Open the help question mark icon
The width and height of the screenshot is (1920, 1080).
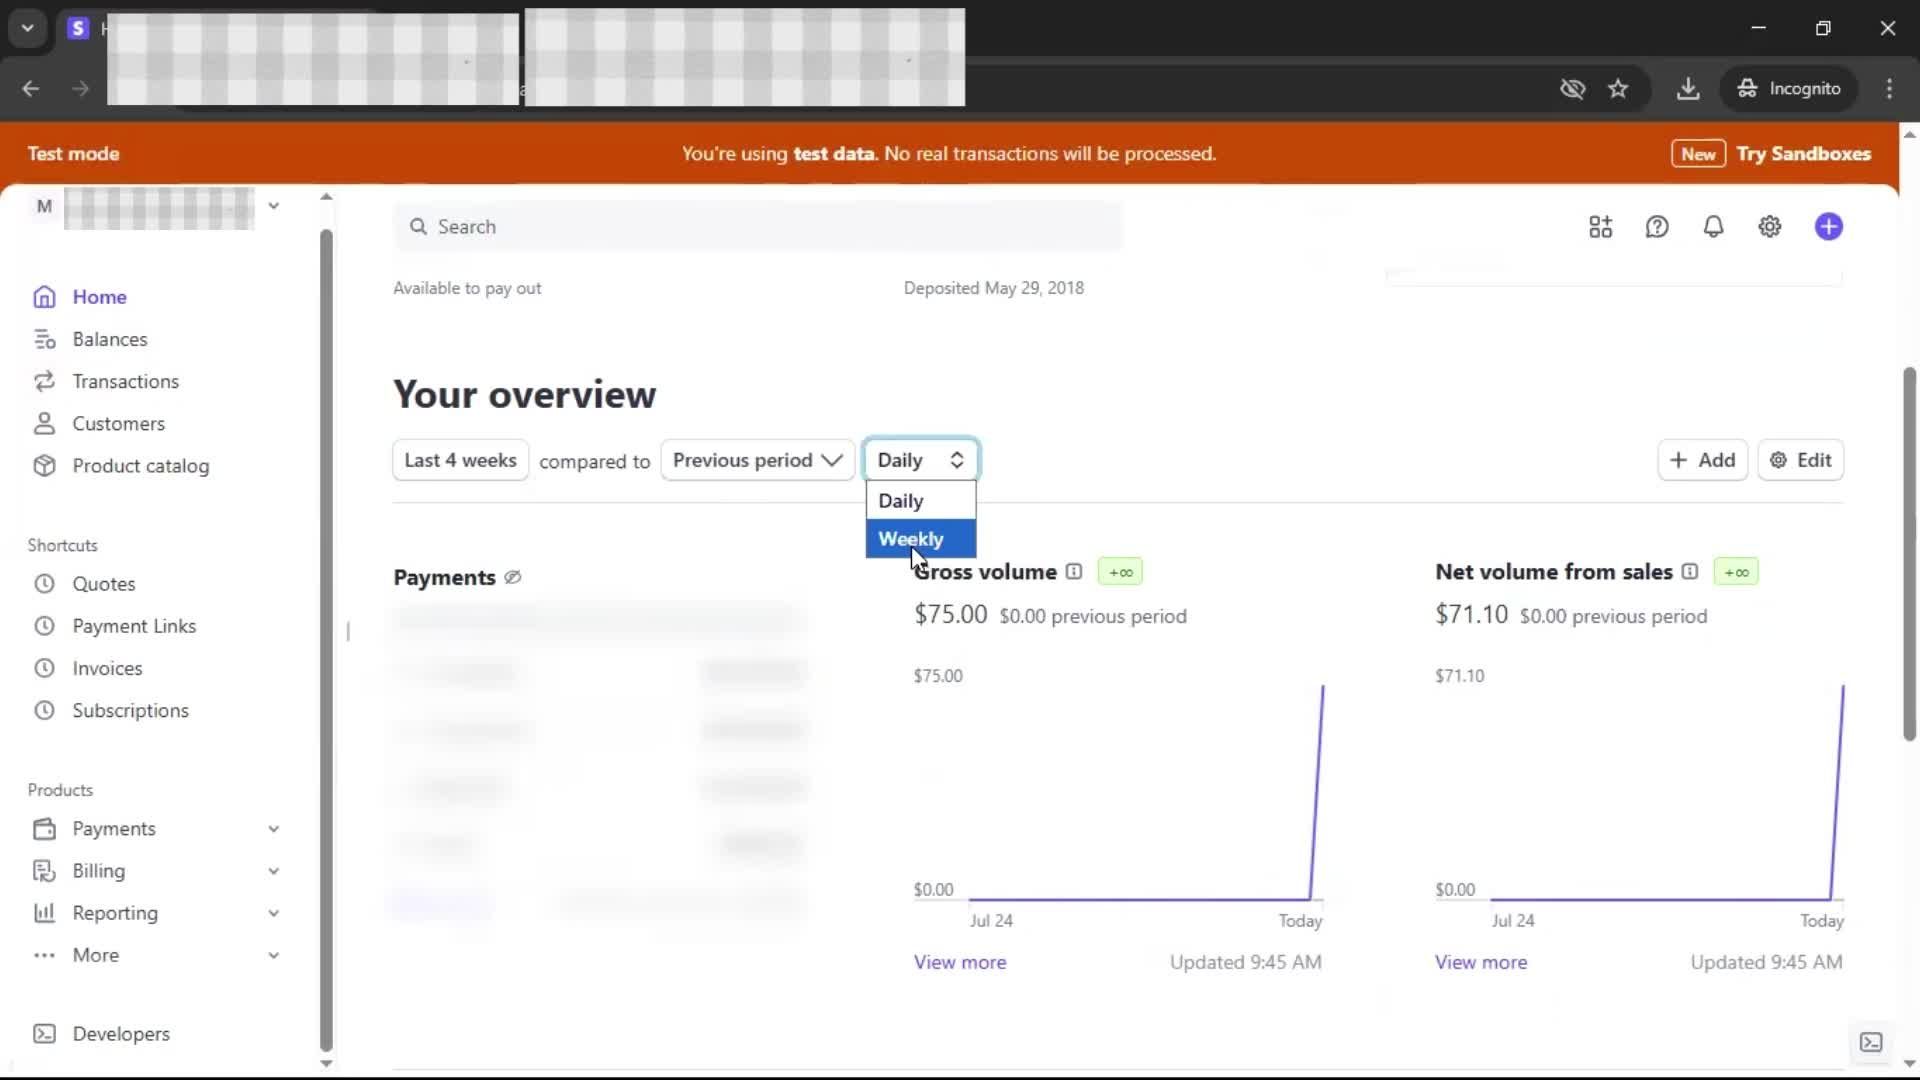[x=1657, y=227]
